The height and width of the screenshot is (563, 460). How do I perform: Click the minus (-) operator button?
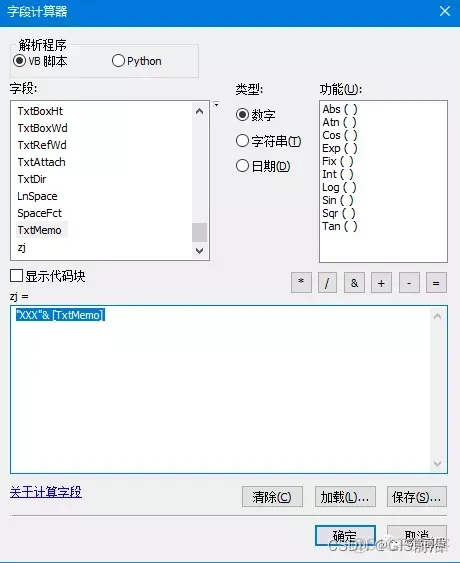pos(409,283)
